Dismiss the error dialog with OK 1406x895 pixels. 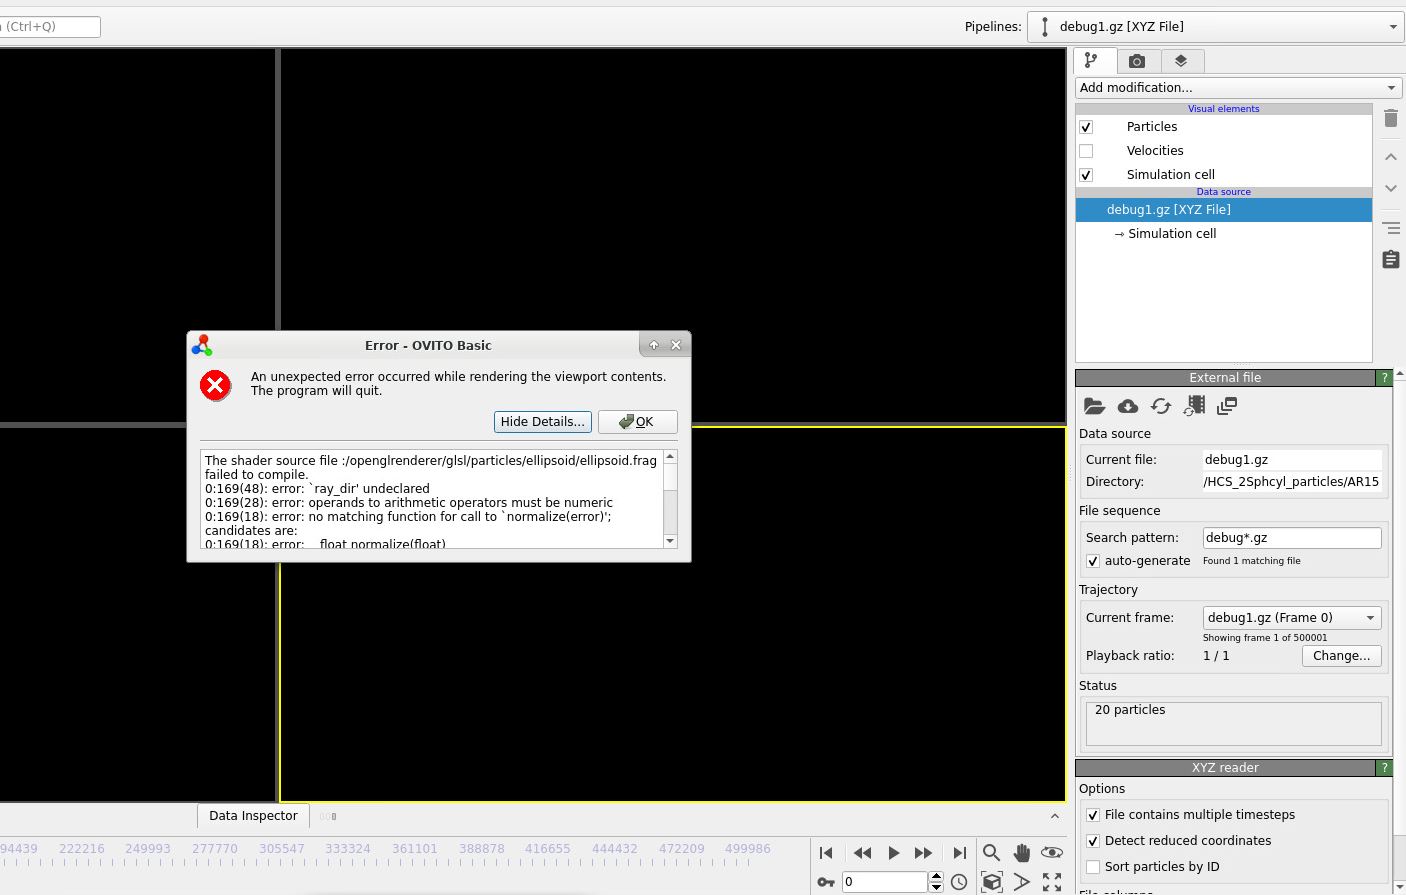637,421
